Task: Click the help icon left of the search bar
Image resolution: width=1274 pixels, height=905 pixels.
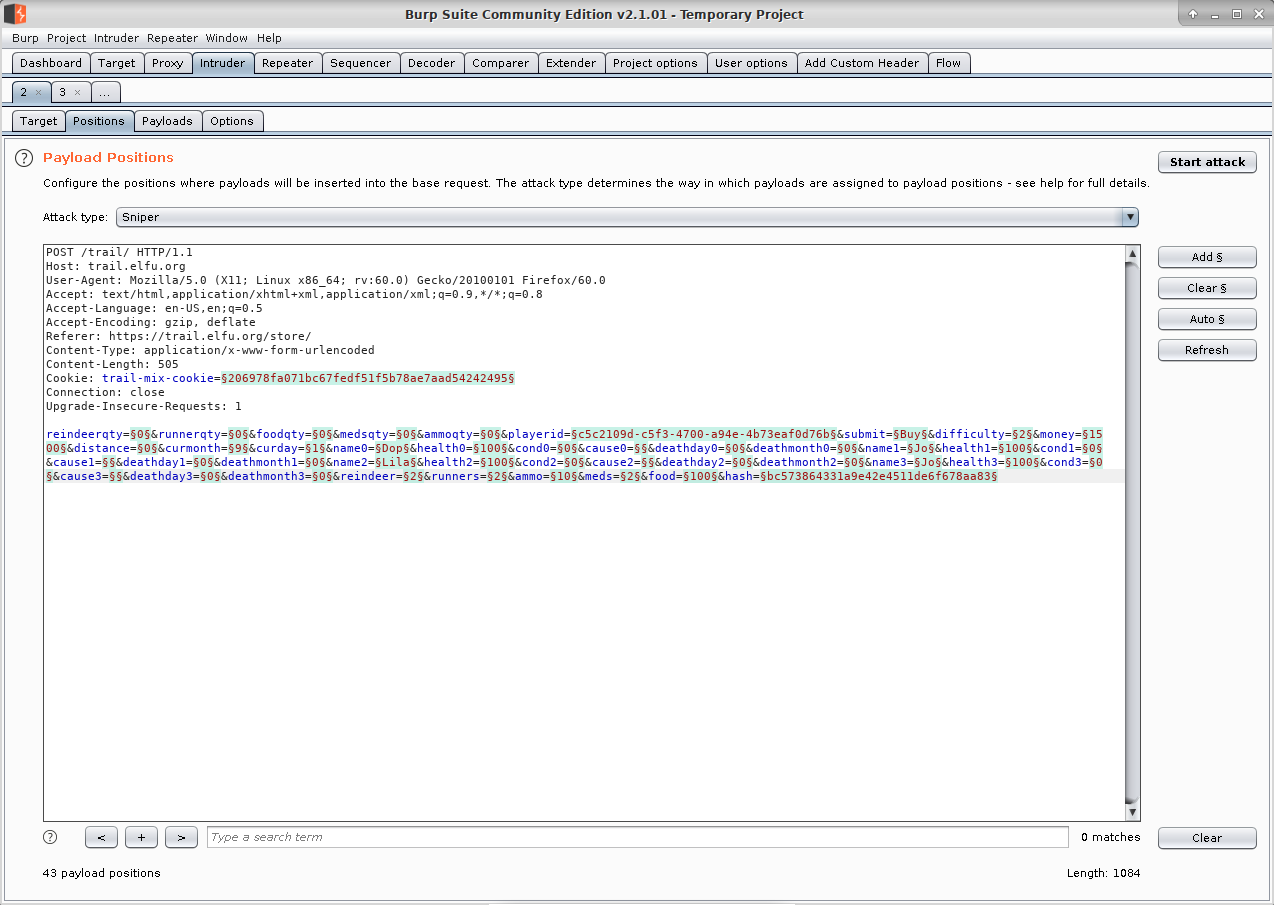Action: coord(50,837)
